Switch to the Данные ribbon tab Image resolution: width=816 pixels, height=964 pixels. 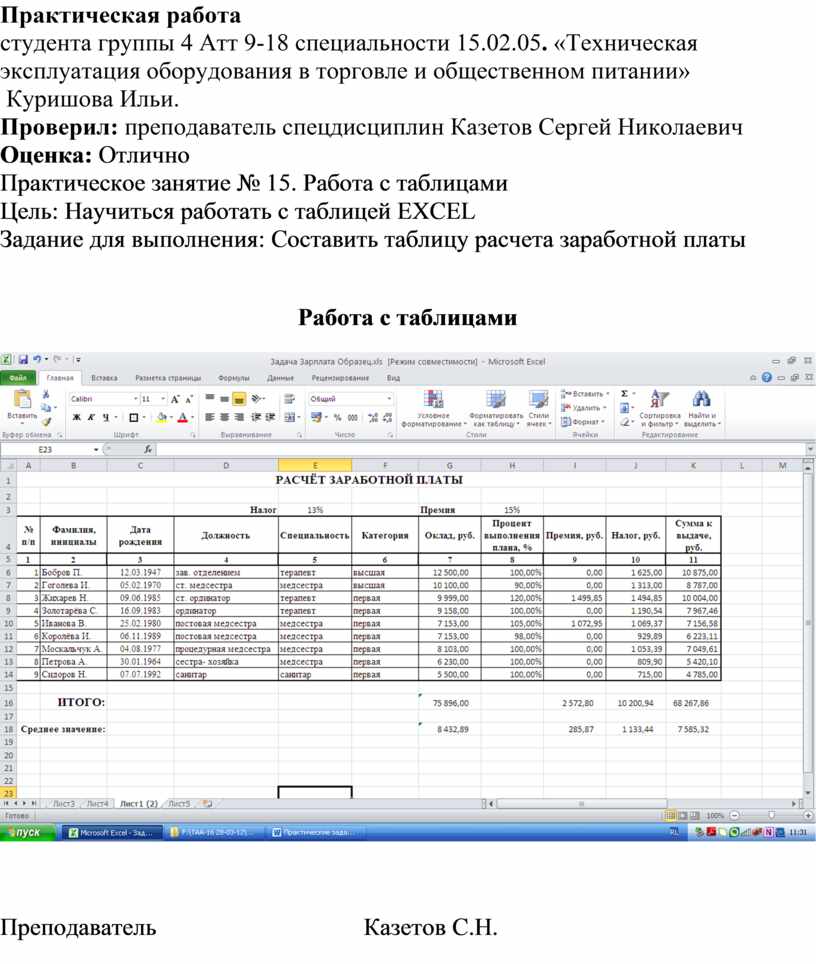click(x=280, y=377)
